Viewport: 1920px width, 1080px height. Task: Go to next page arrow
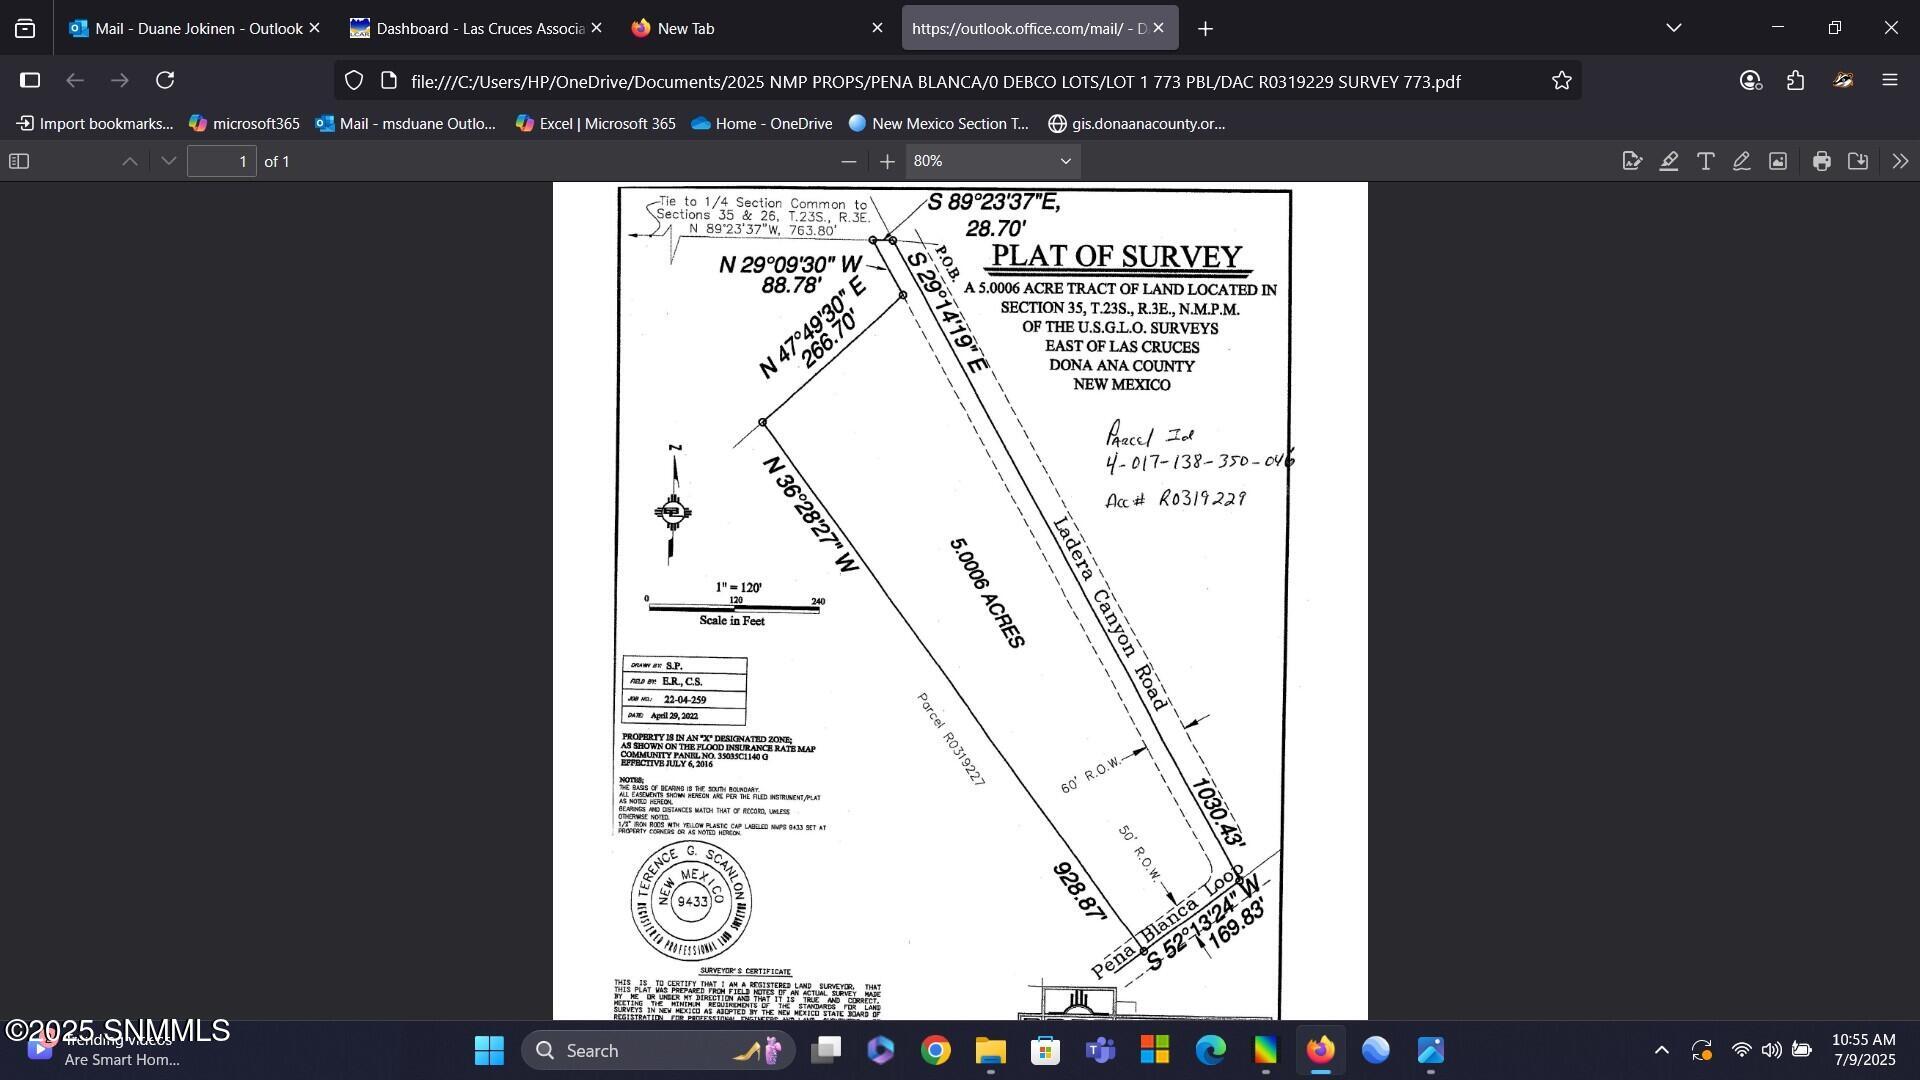click(x=168, y=161)
